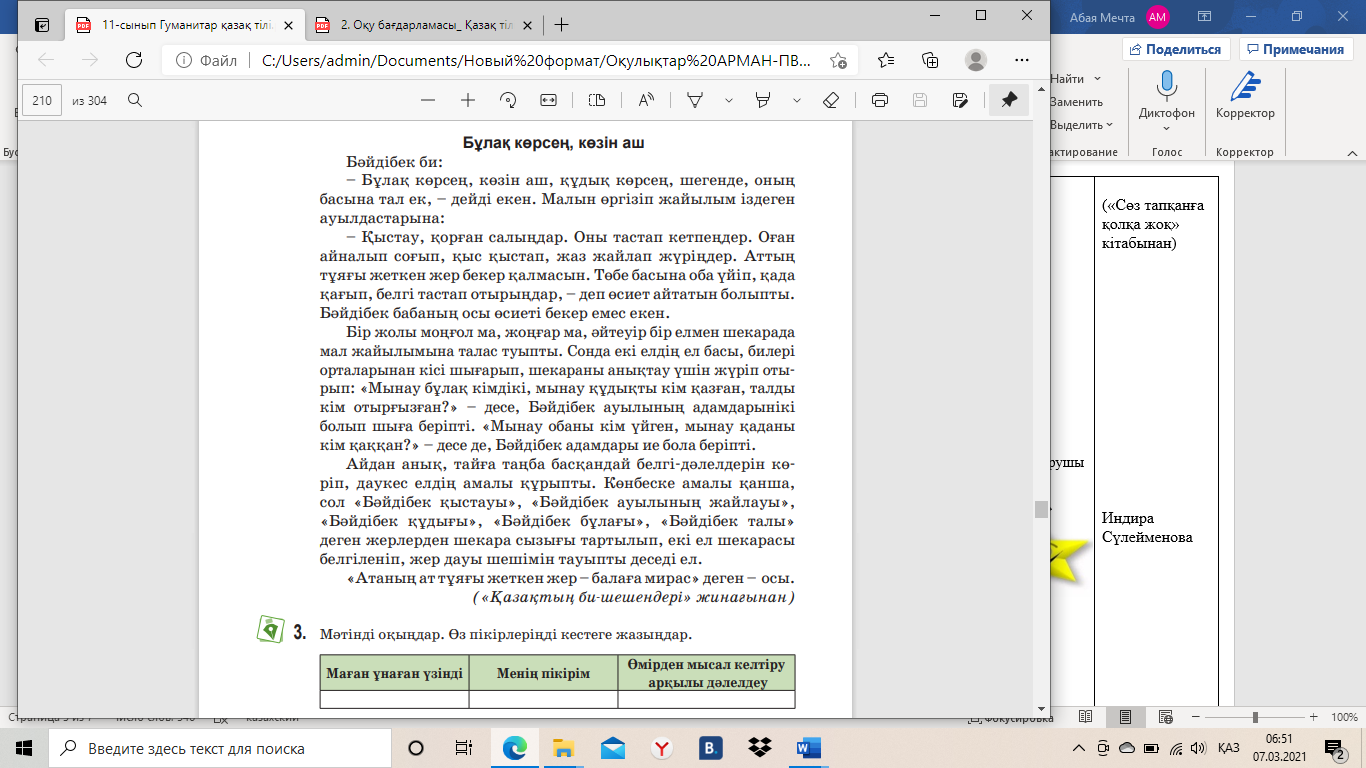Search within the PDF document
This screenshot has height=768, width=1366.
[x=134, y=100]
